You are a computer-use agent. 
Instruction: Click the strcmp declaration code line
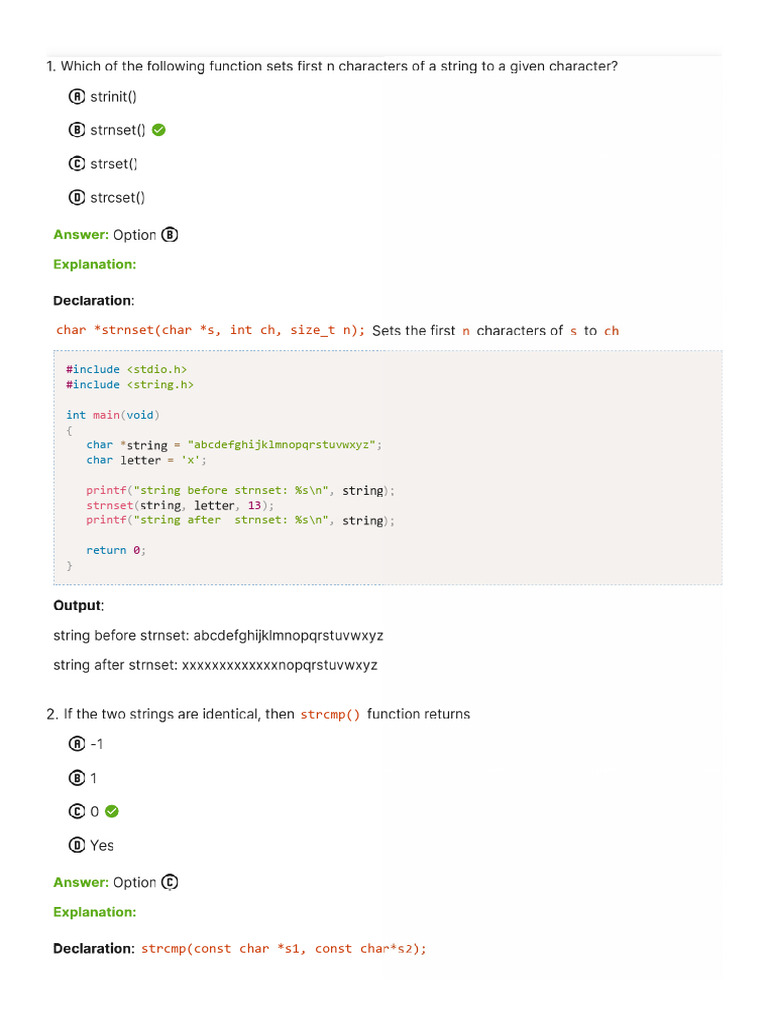pyautogui.click(x=284, y=949)
